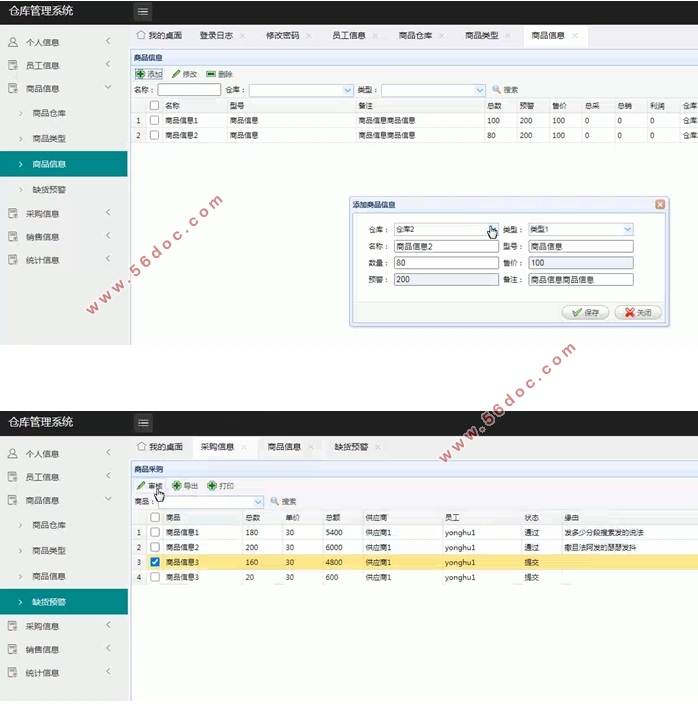Viewport: 698px width, 720px height.
Task: Close the 添加商品信息 dialog with the red X
Action: pyautogui.click(x=660, y=204)
